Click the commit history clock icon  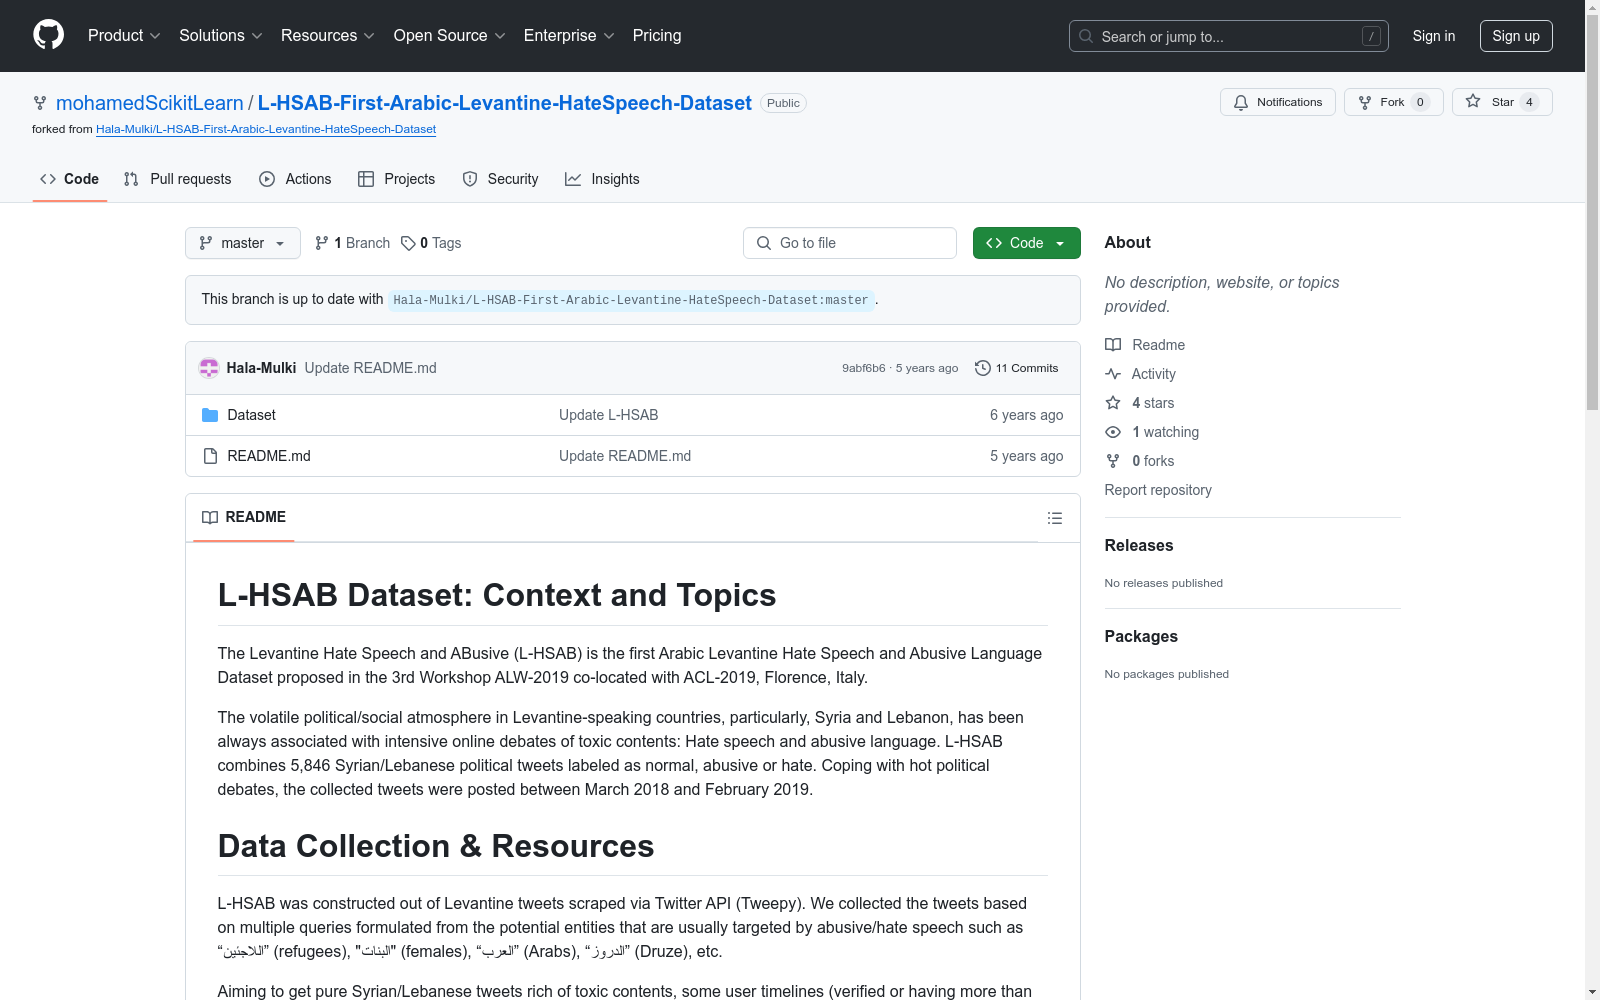(983, 368)
